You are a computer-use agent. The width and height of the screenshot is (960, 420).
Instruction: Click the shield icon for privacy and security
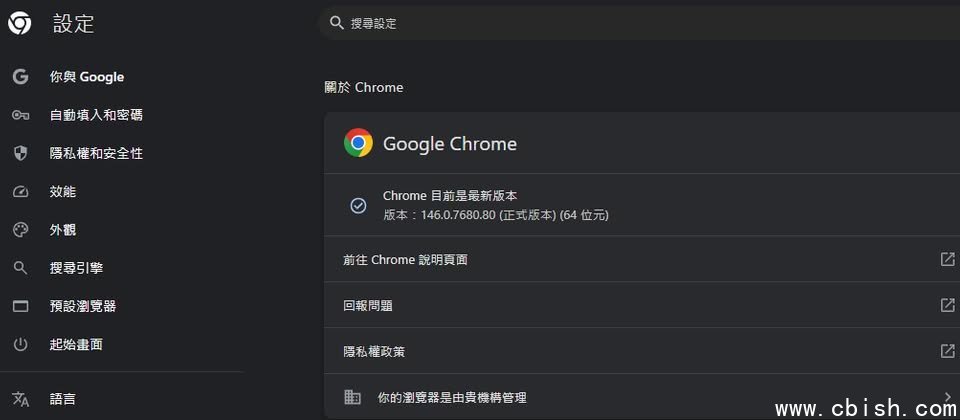click(x=20, y=153)
